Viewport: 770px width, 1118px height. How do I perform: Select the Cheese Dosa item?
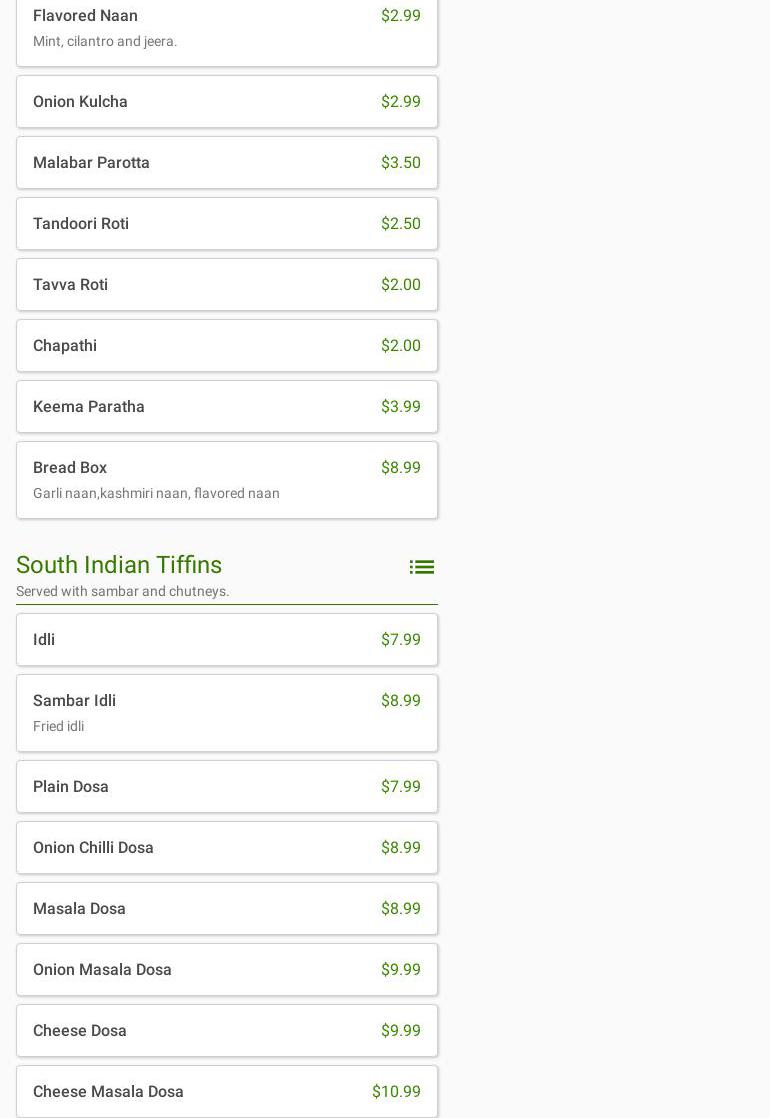tap(226, 1031)
